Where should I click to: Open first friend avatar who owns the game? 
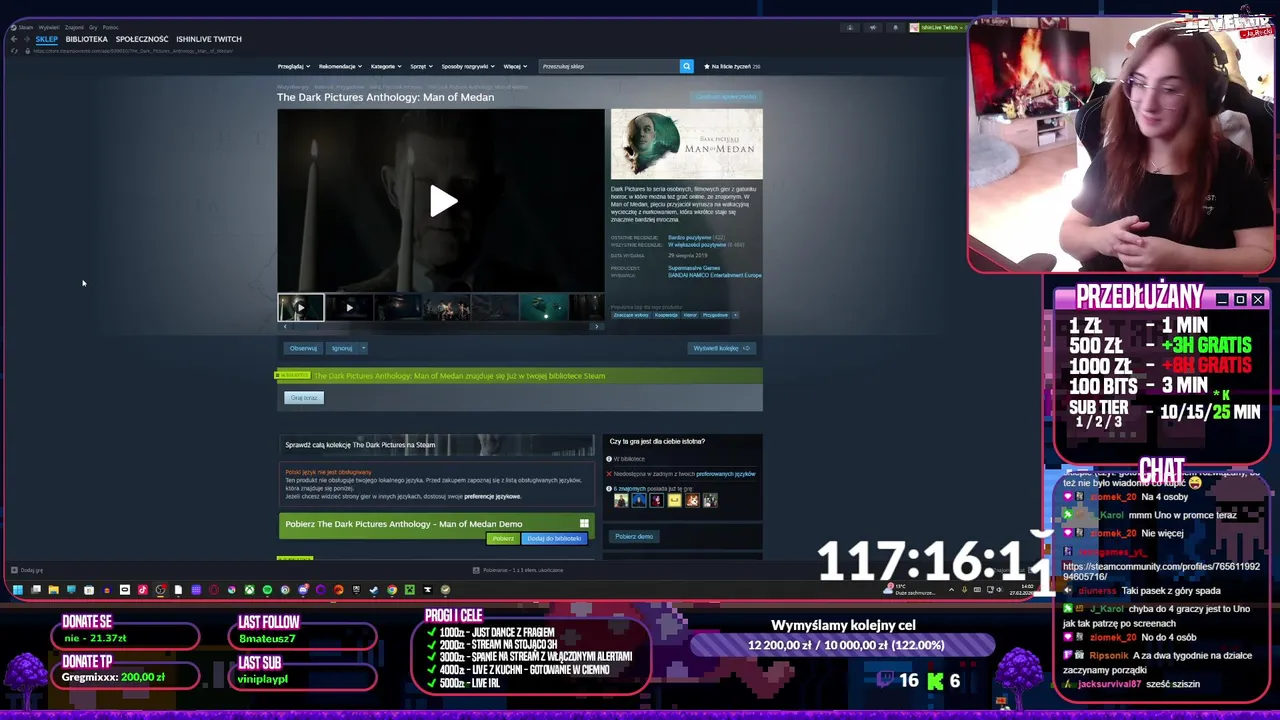pos(621,500)
